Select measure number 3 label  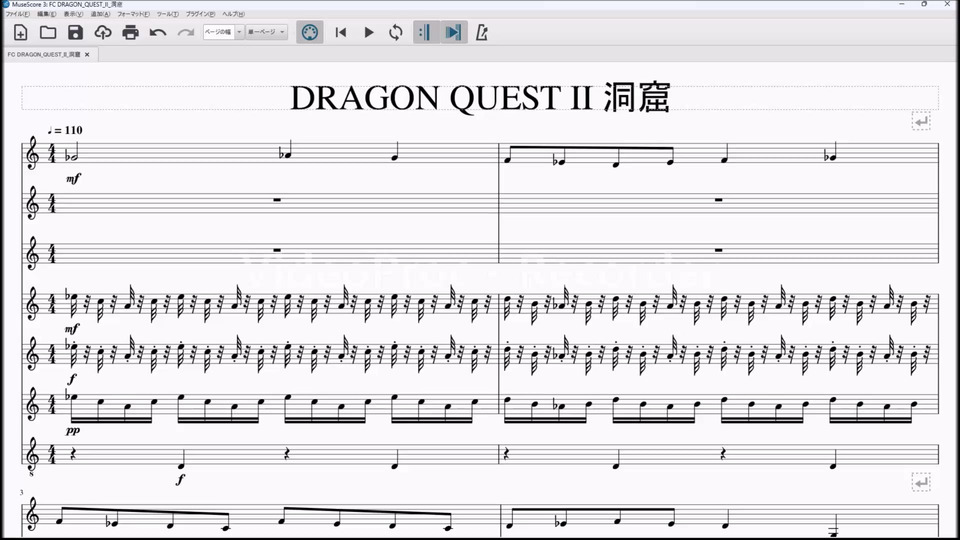(x=21, y=493)
